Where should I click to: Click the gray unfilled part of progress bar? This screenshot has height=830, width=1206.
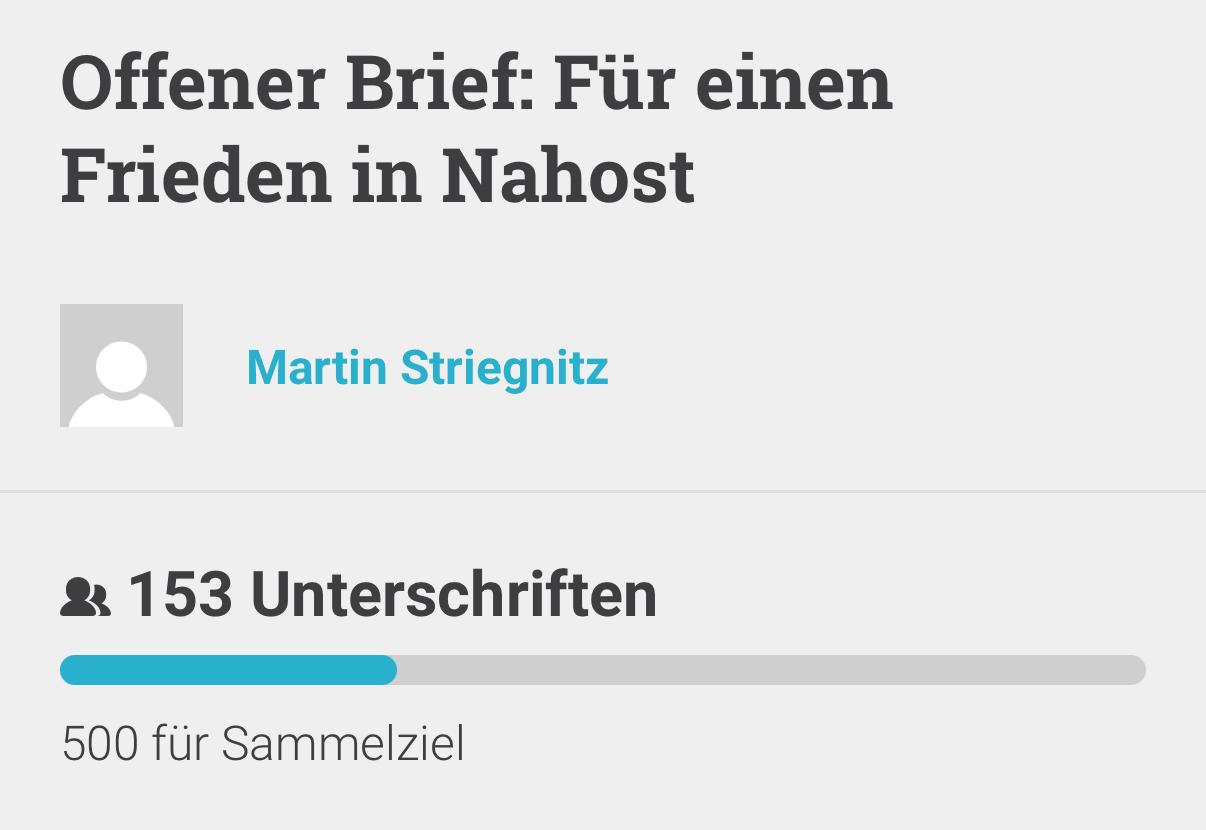click(x=770, y=670)
